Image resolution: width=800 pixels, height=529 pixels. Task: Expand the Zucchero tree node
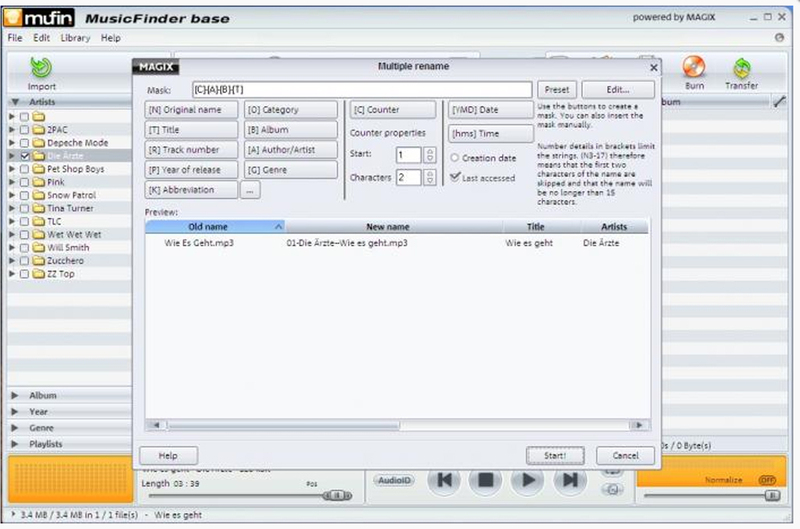pos(12,261)
